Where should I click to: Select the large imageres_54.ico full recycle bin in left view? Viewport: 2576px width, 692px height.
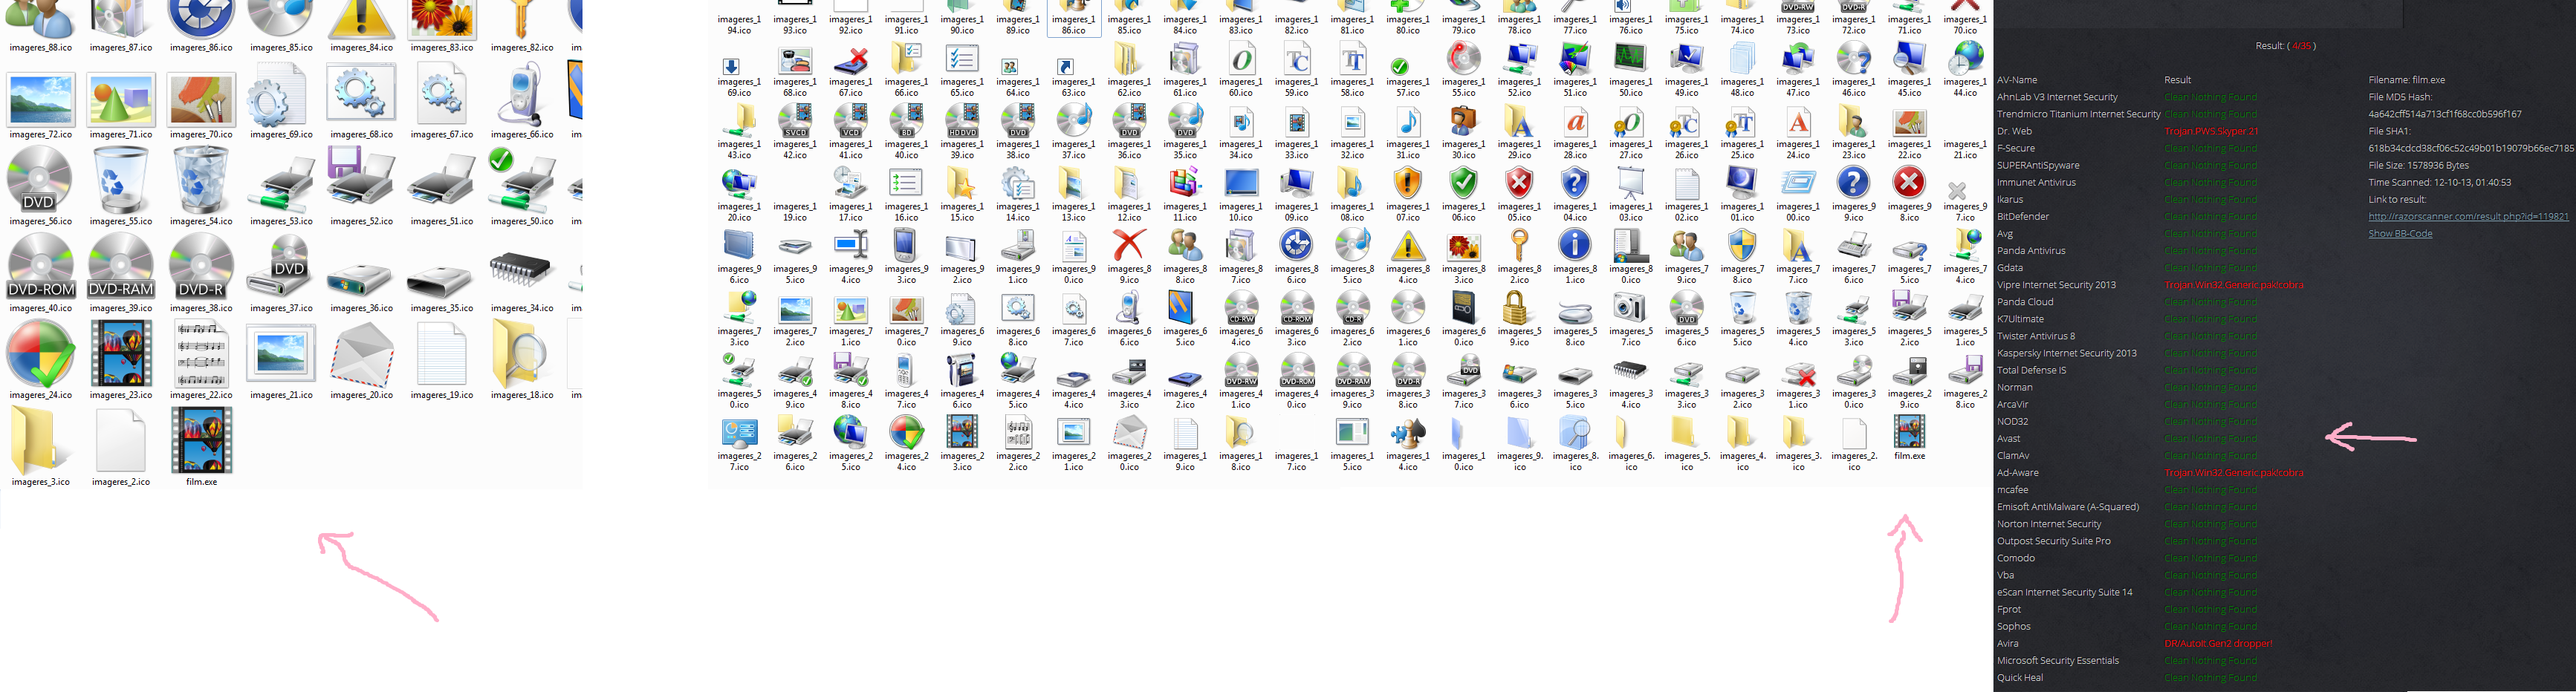coord(200,181)
